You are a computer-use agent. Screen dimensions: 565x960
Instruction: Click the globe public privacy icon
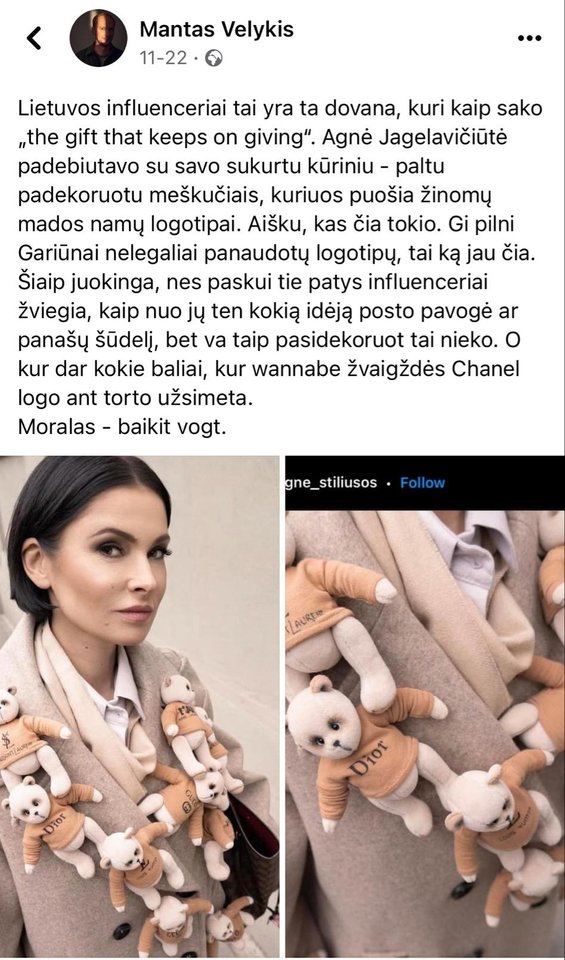[x=214, y=58]
